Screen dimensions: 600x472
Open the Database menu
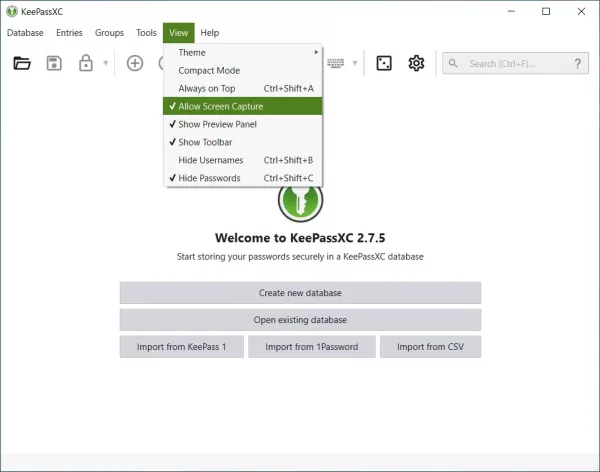click(25, 33)
